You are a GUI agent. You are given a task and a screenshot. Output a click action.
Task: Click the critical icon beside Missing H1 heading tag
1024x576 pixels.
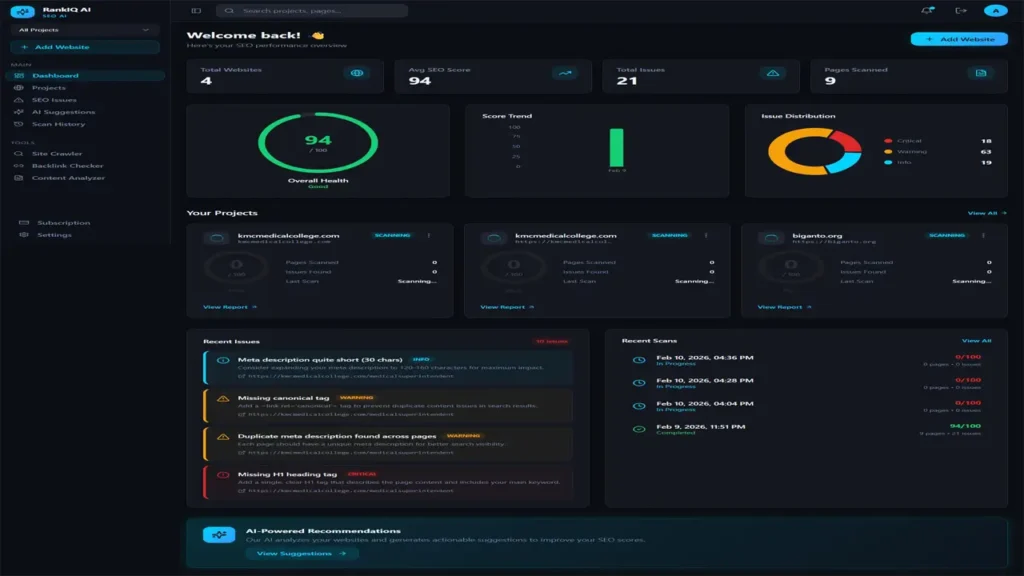point(223,475)
